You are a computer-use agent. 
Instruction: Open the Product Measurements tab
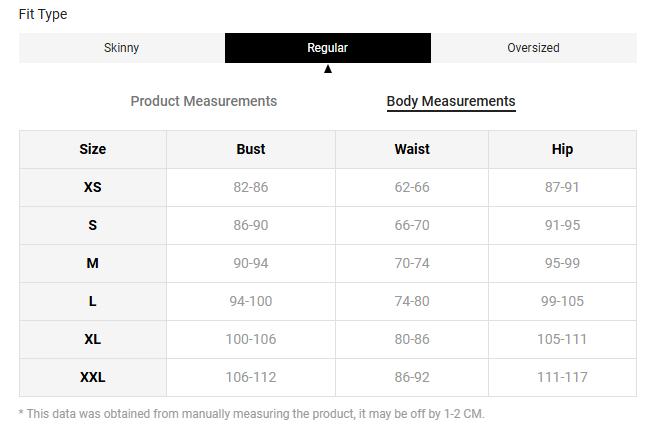[204, 101]
